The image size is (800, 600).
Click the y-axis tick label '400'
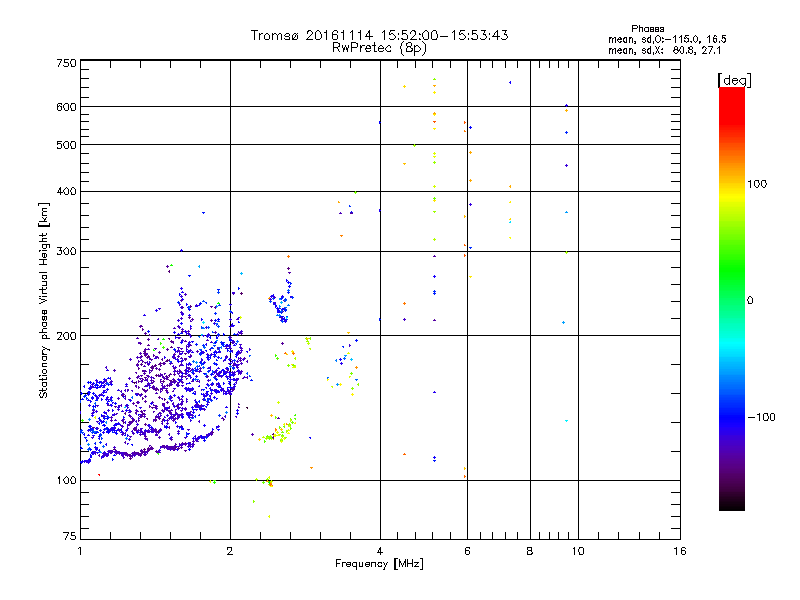click(x=67, y=192)
